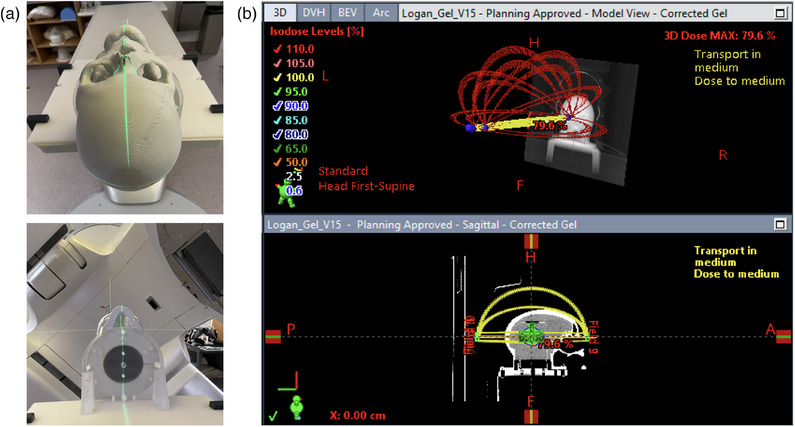Click the green target structure in Sagittal view
This screenshot has width=795, height=427.
coord(530,336)
